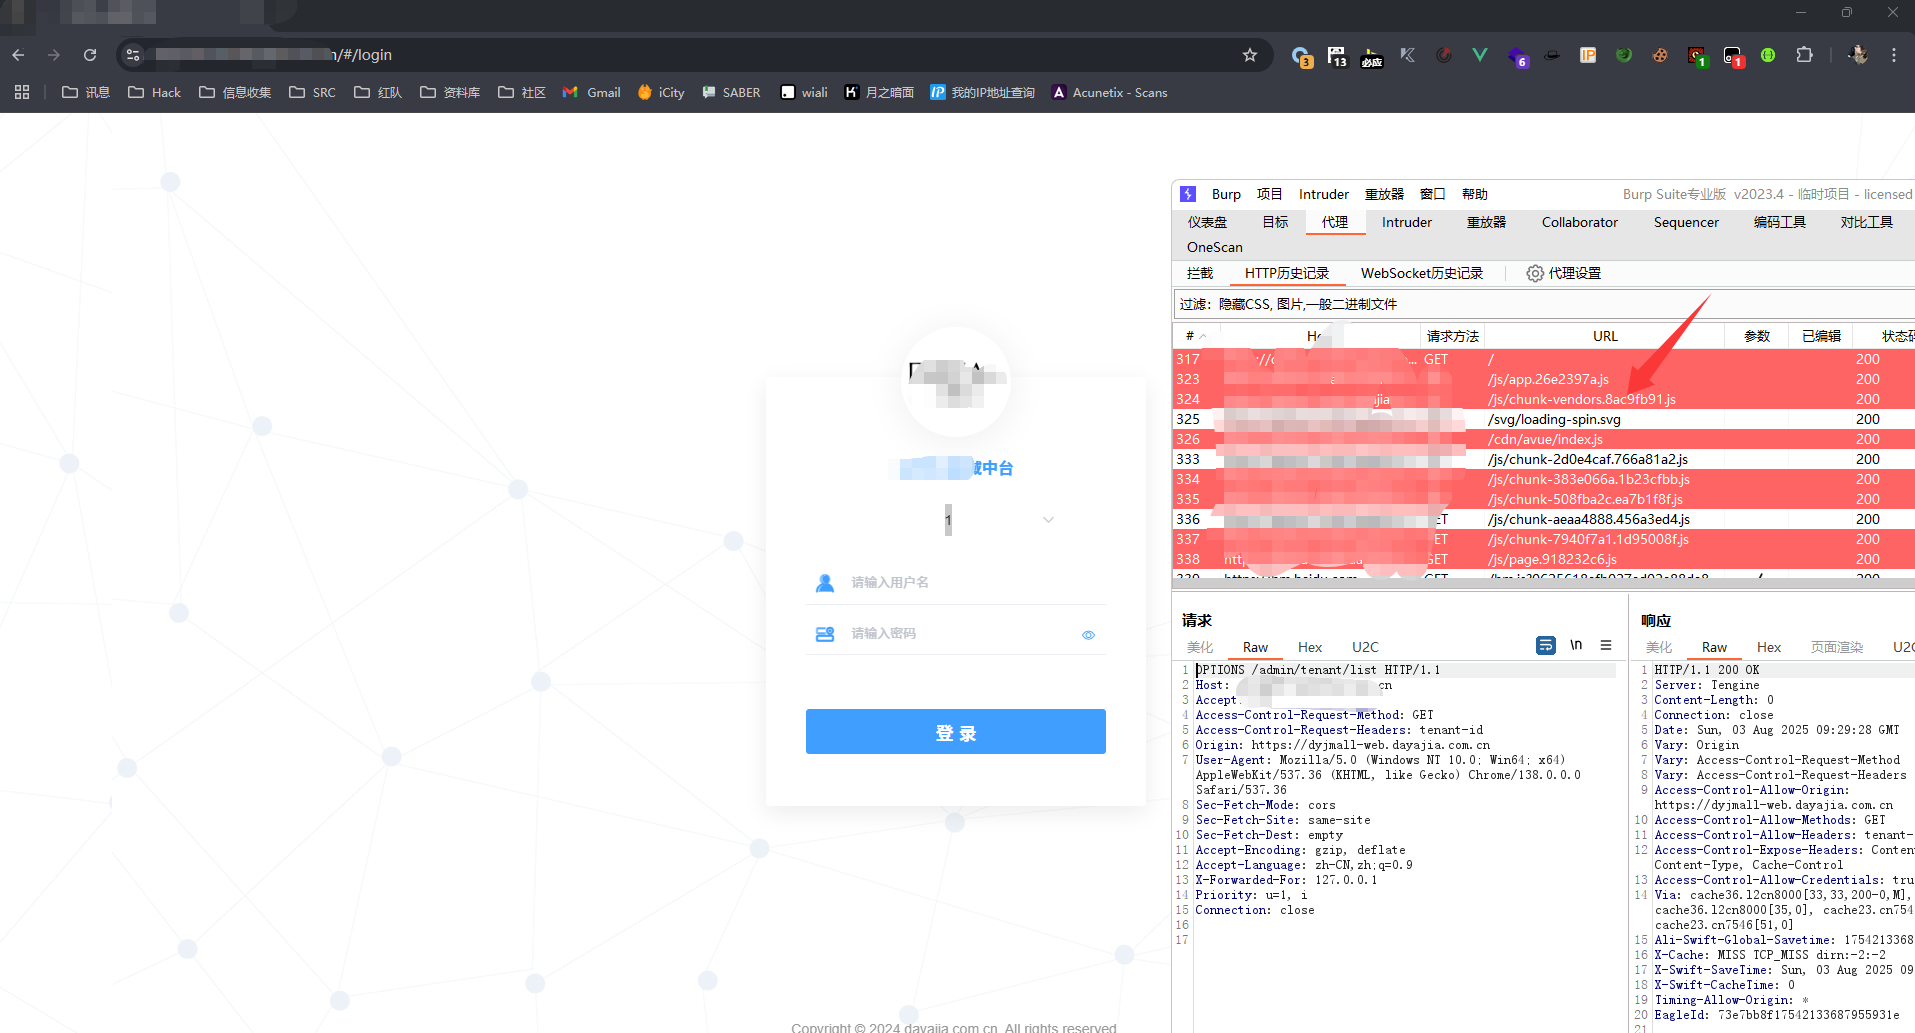Select history row 326 /cdn/avue/index.js
This screenshot has height=1033, width=1915.
tap(1544, 439)
